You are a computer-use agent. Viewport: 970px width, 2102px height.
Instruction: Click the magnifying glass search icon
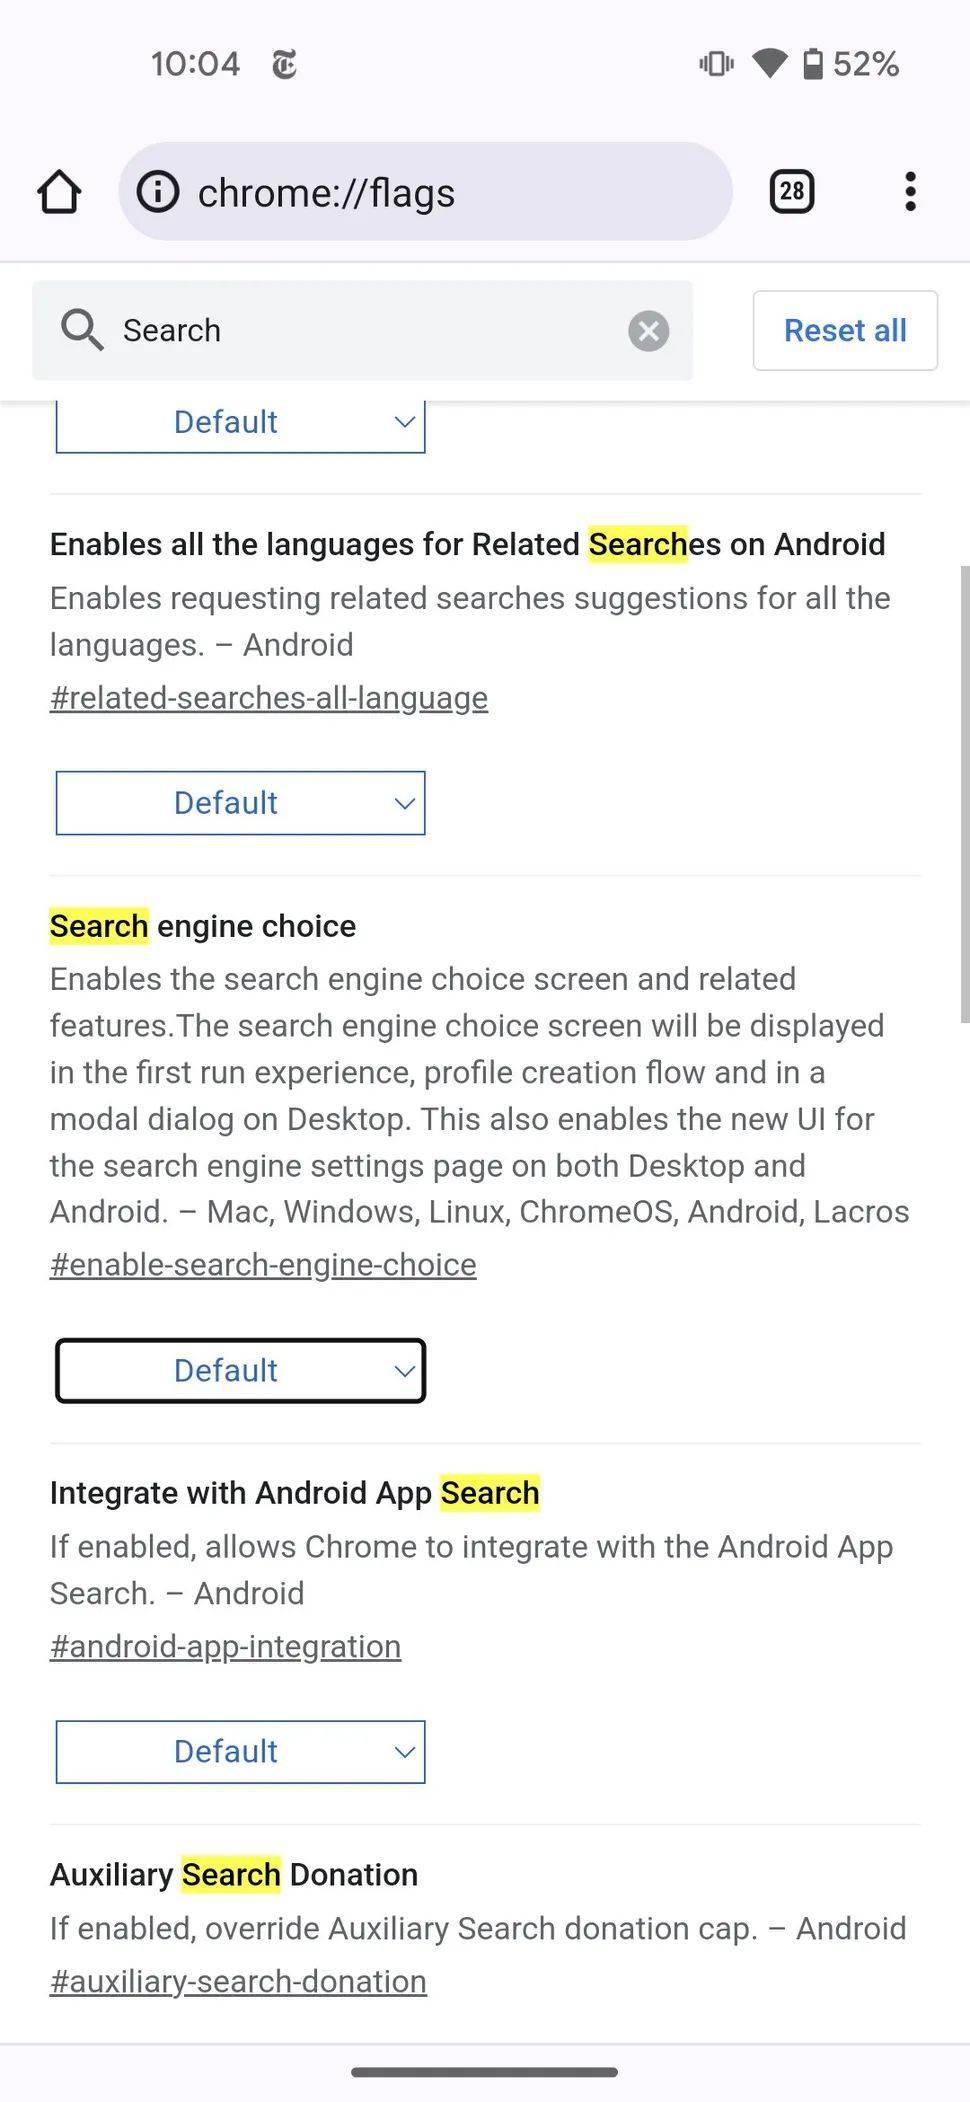82,330
